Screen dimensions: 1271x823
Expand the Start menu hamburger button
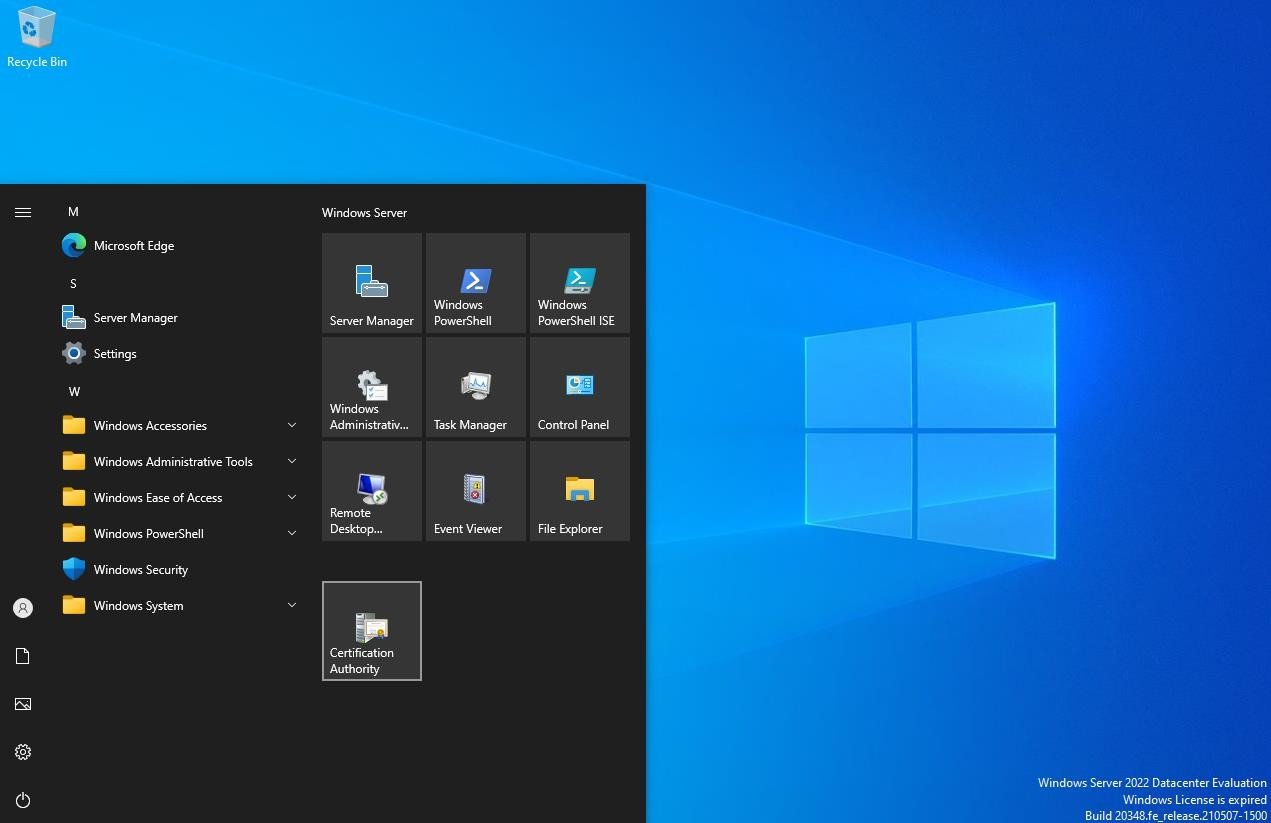pyautogui.click(x=23, y=212)
